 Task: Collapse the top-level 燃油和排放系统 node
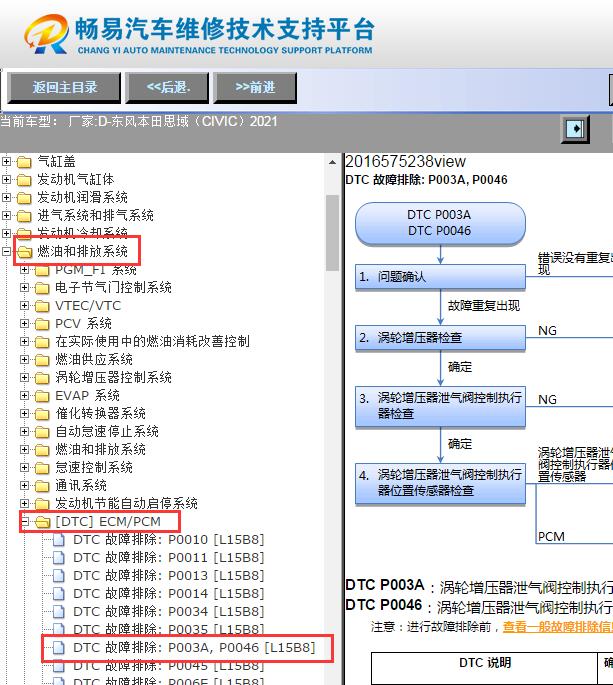7,252
